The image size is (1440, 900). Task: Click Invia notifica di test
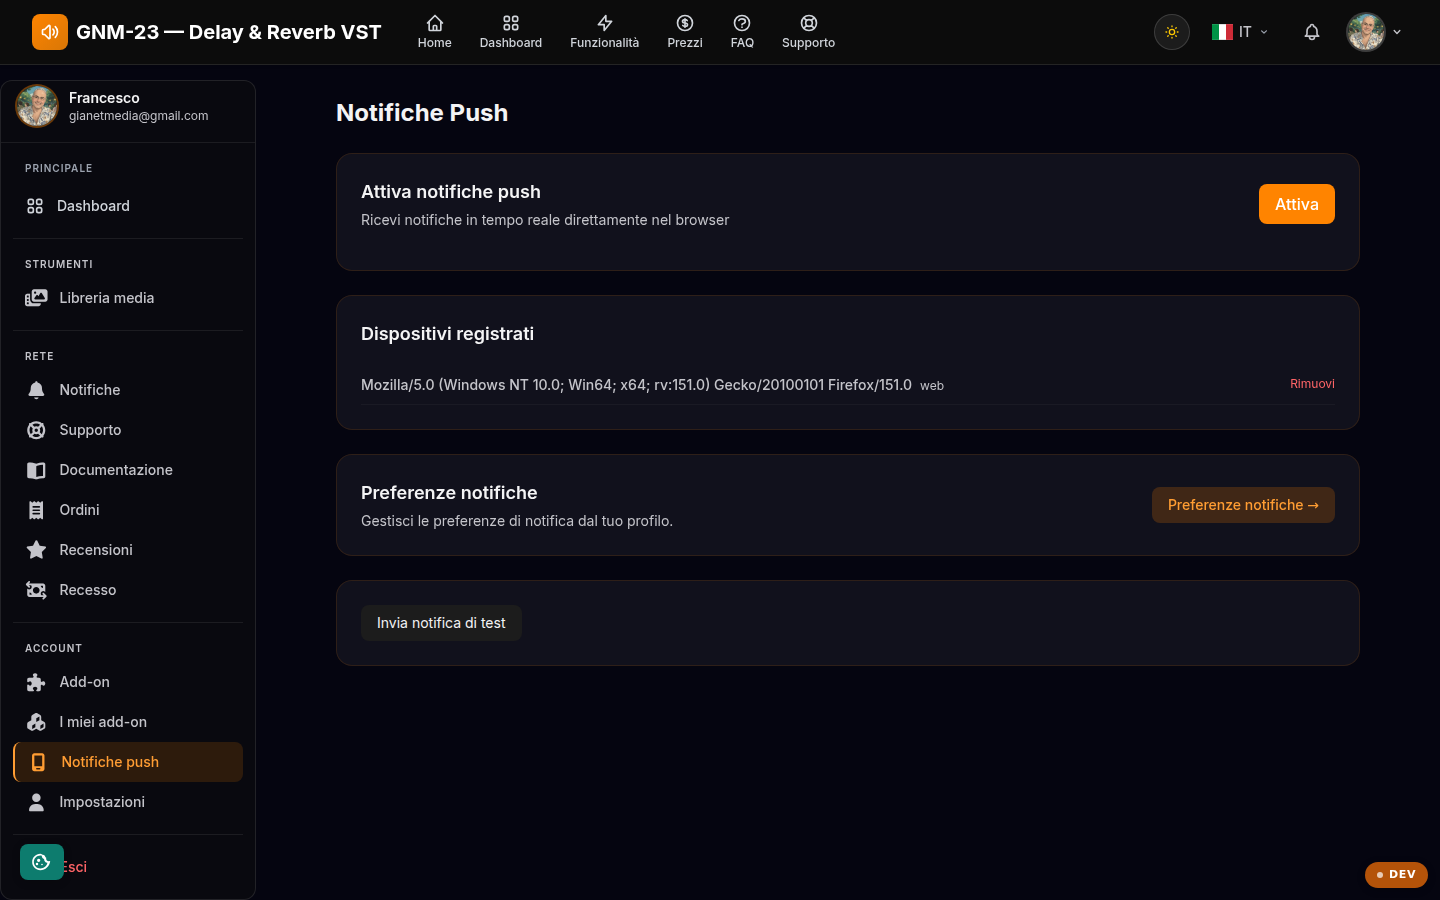click(441, 623)
